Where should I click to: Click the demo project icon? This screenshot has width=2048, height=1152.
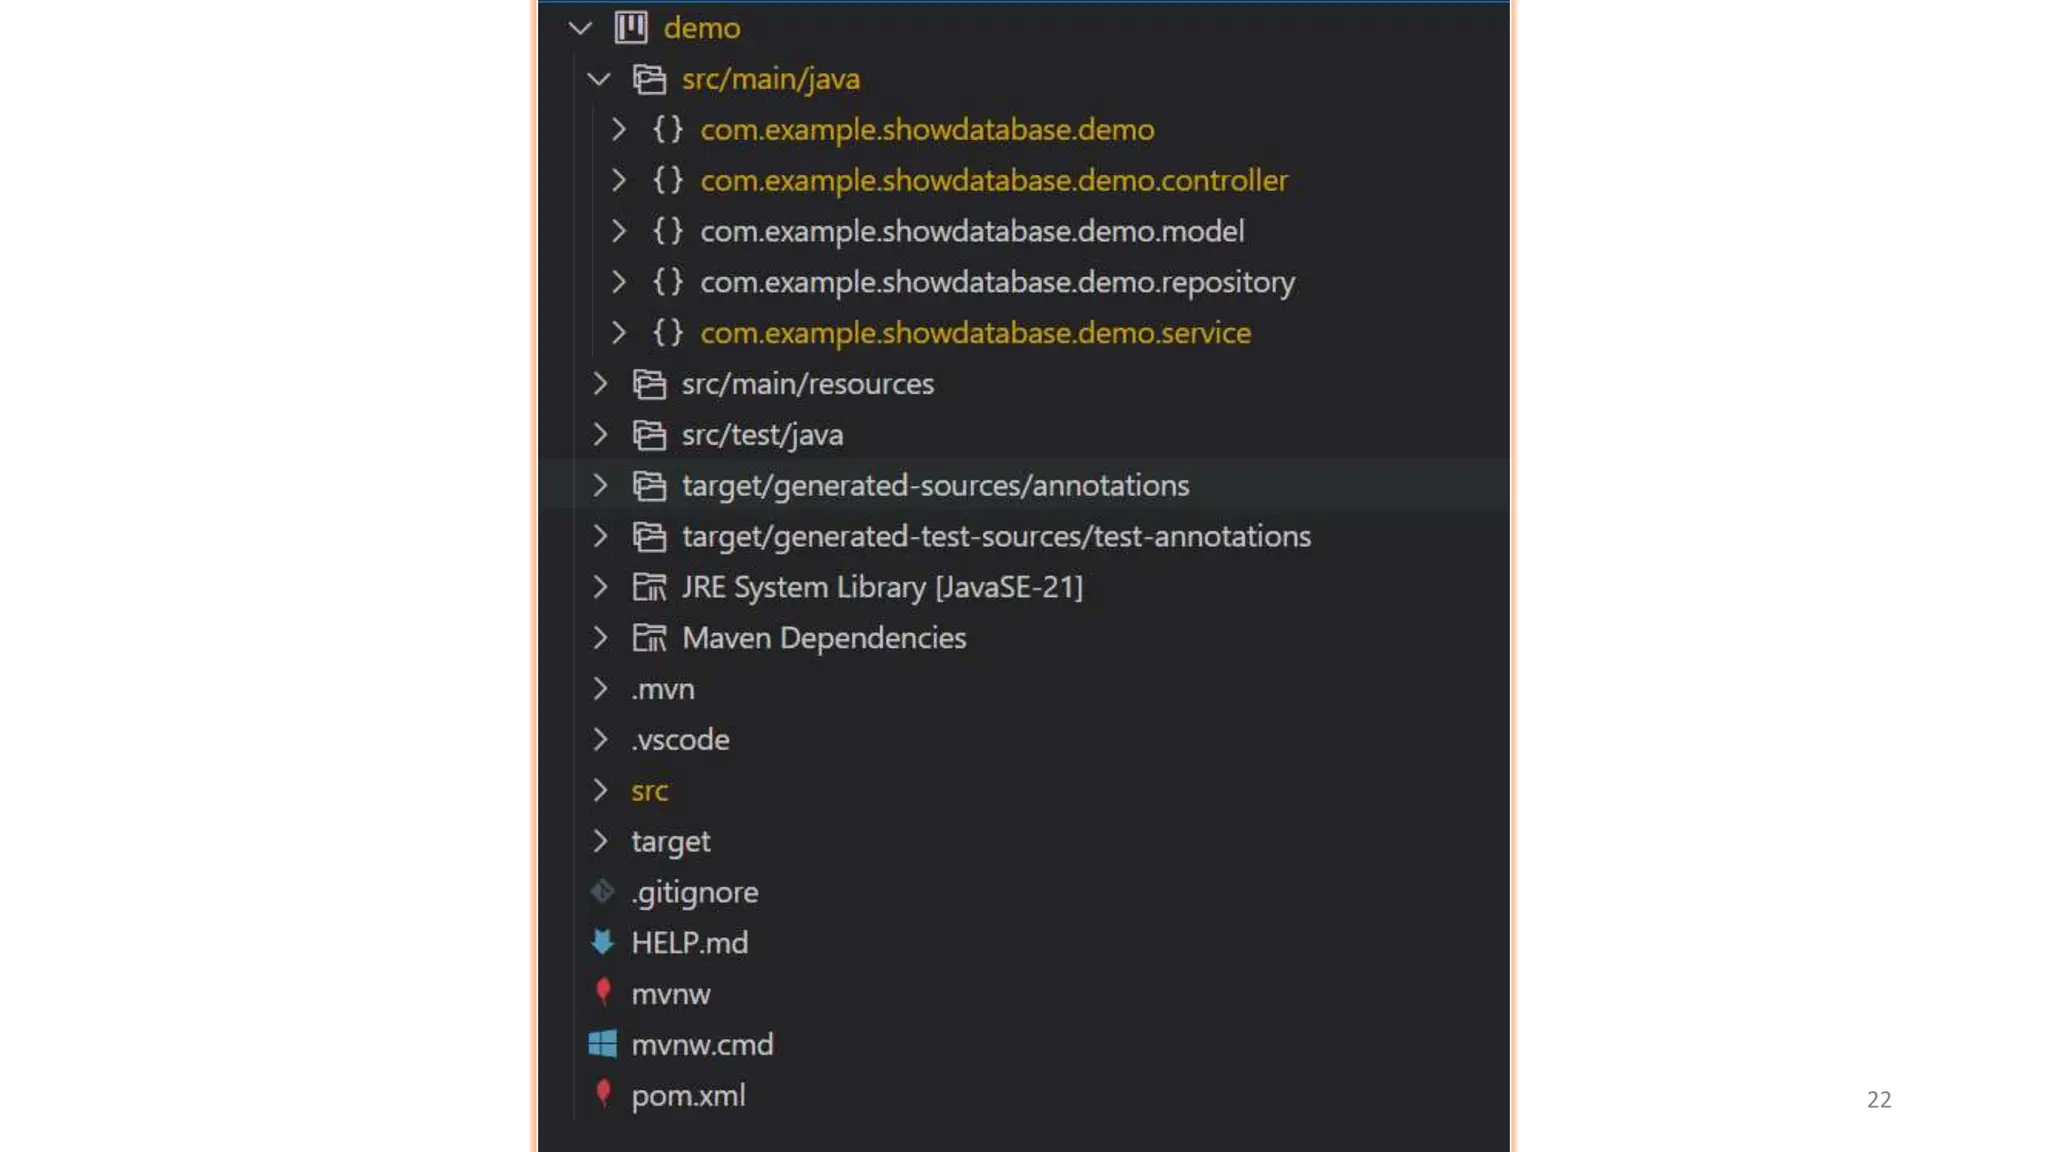click(x=631, y=27)
